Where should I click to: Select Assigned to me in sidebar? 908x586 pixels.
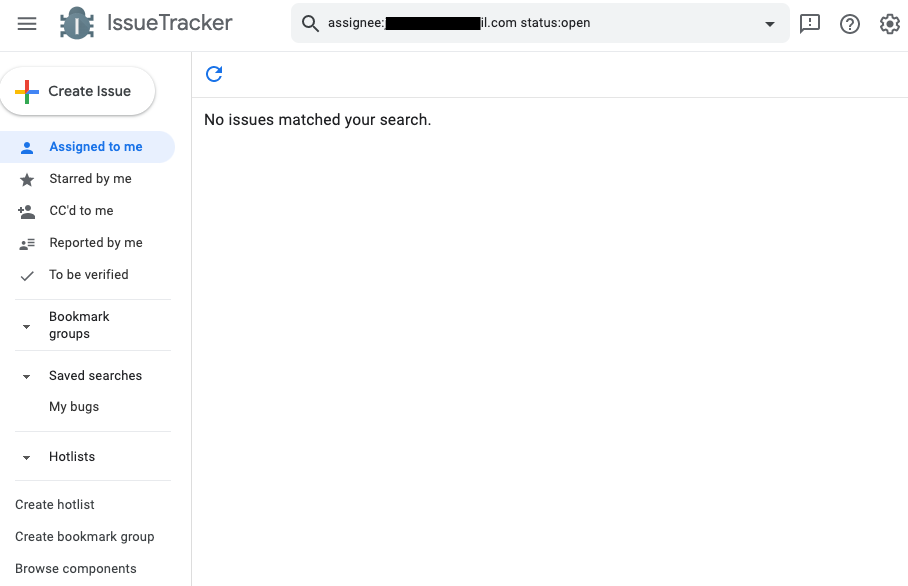pos(95,147)
